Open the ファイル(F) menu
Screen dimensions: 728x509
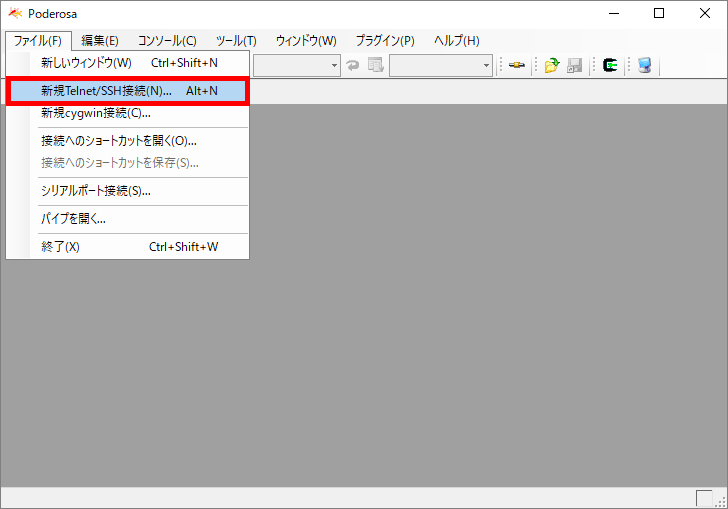(38, 41)
